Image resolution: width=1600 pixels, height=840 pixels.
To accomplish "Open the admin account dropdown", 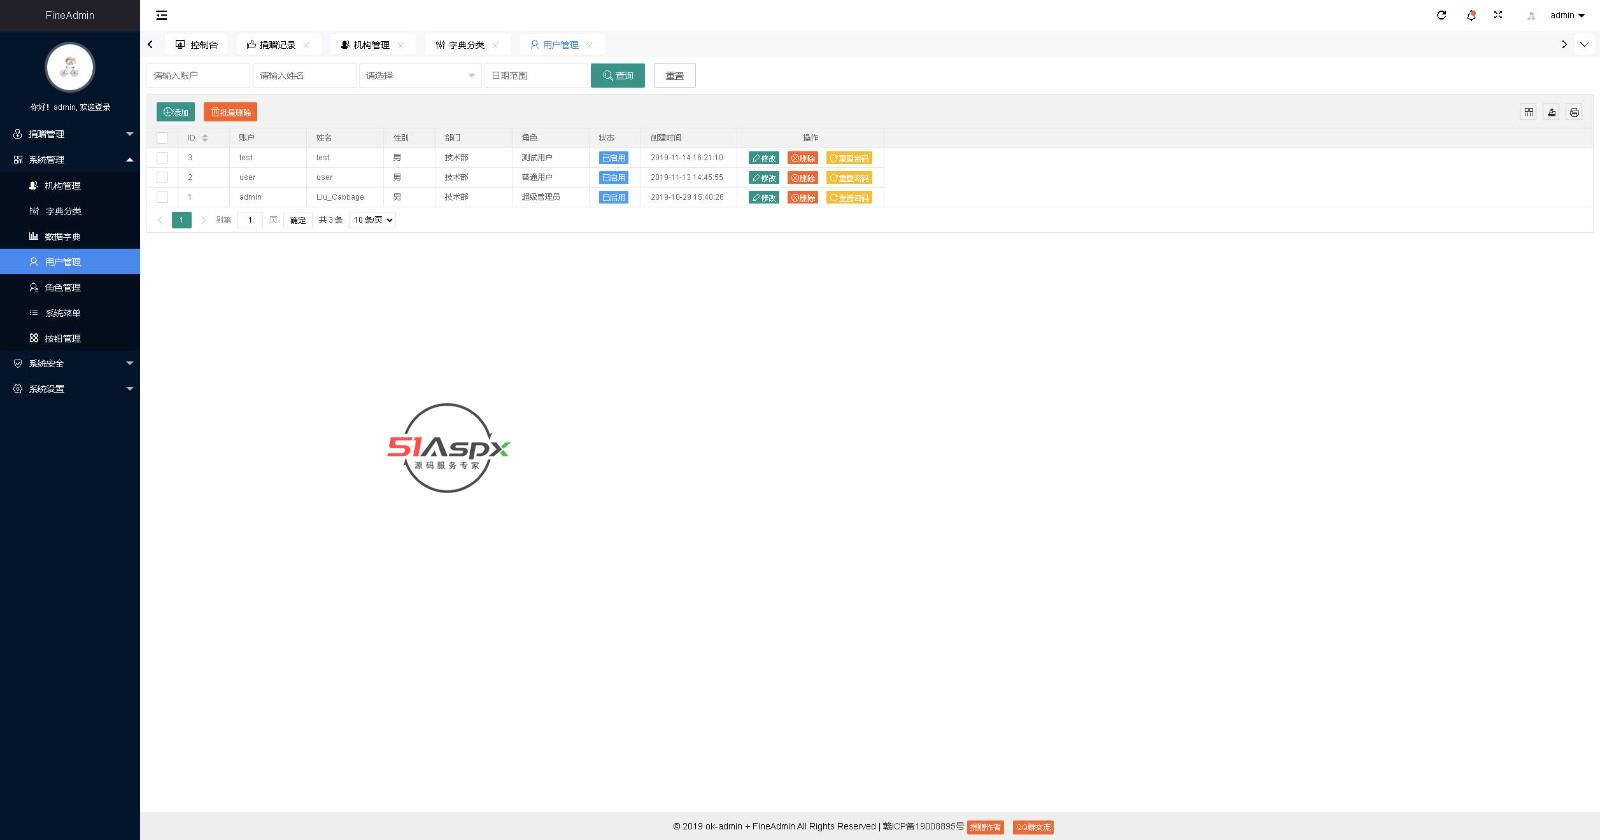I will (1567, 15).
